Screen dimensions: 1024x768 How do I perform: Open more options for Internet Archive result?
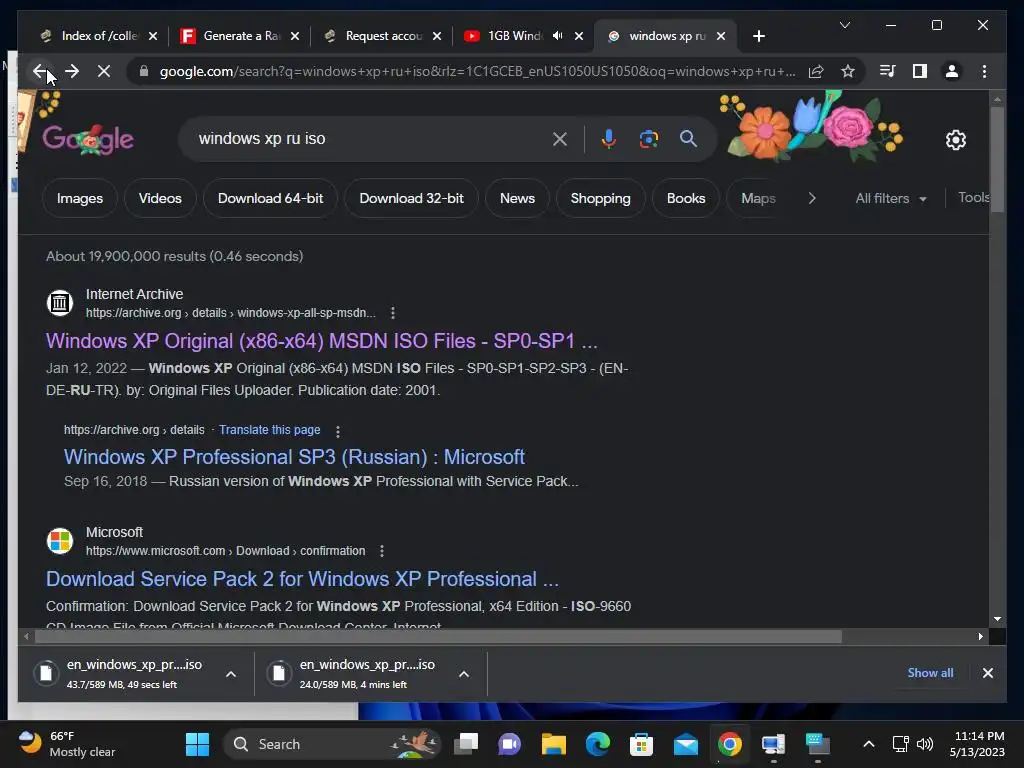392,313
